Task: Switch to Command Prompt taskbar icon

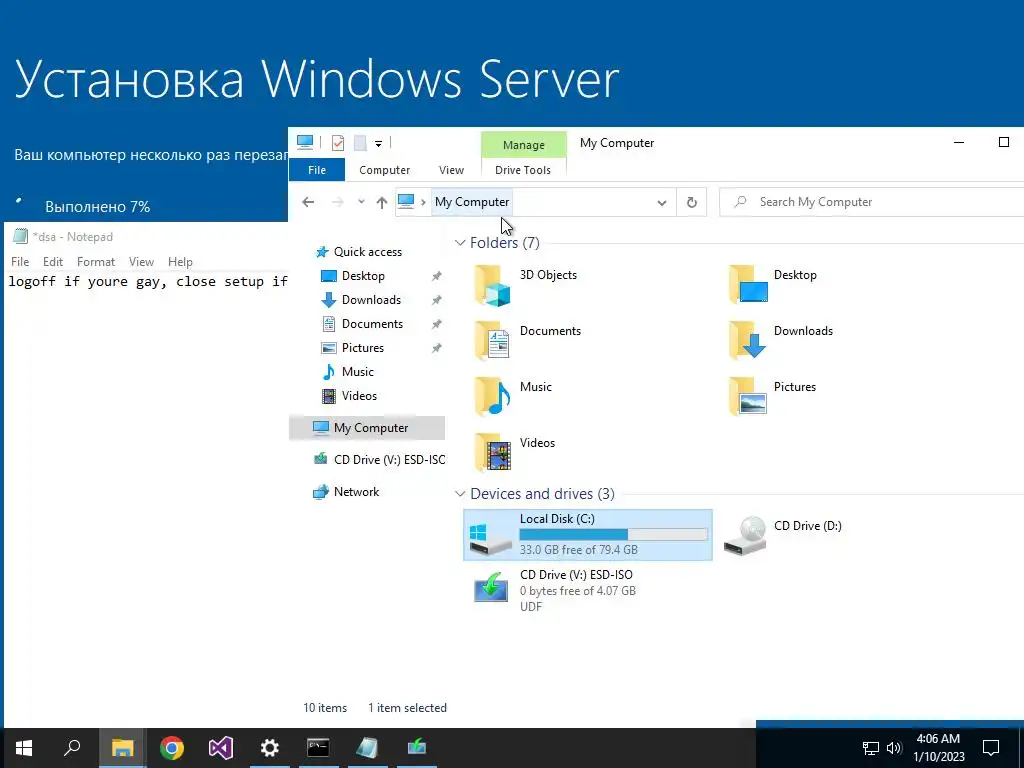Action: (318, 748)
